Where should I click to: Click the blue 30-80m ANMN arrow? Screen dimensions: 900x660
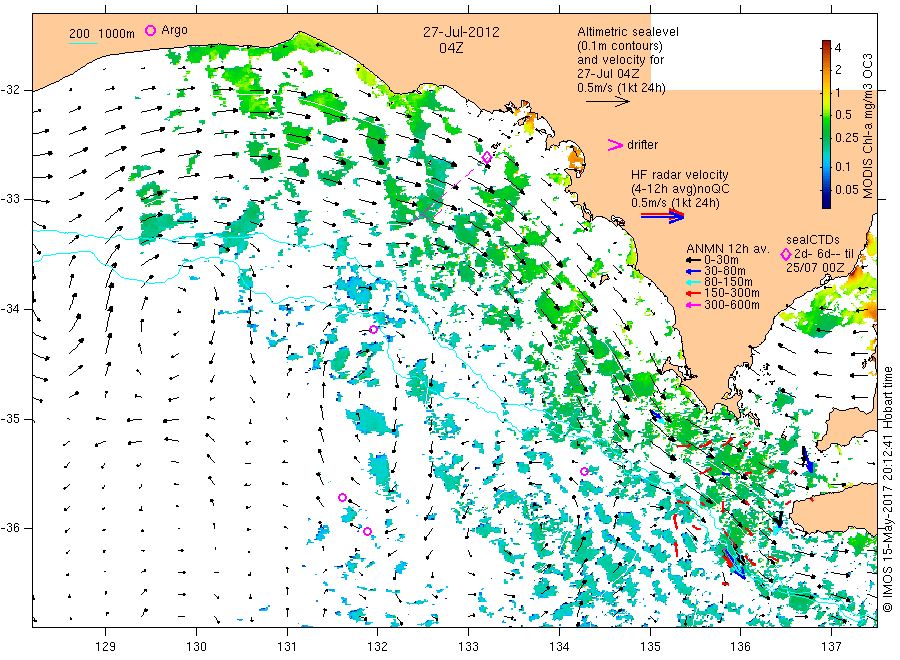[693, 271]
